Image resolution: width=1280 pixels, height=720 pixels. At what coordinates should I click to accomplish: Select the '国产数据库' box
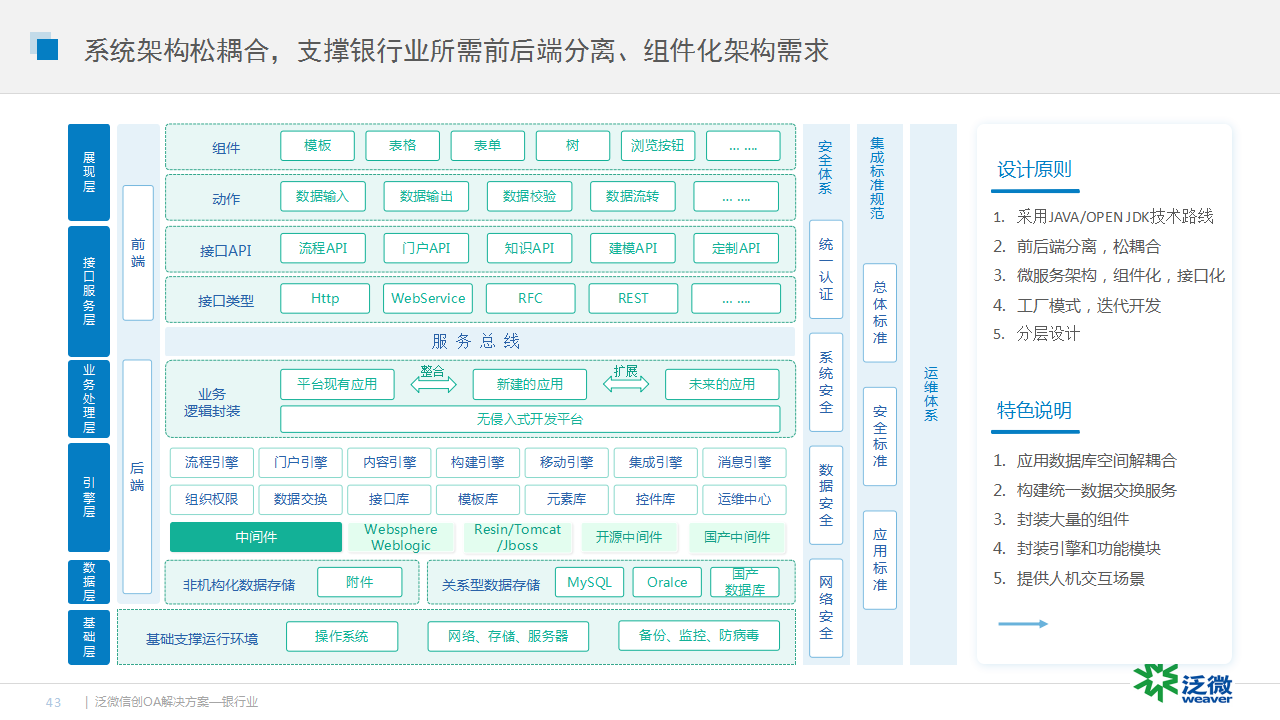(x=745, y=582)
